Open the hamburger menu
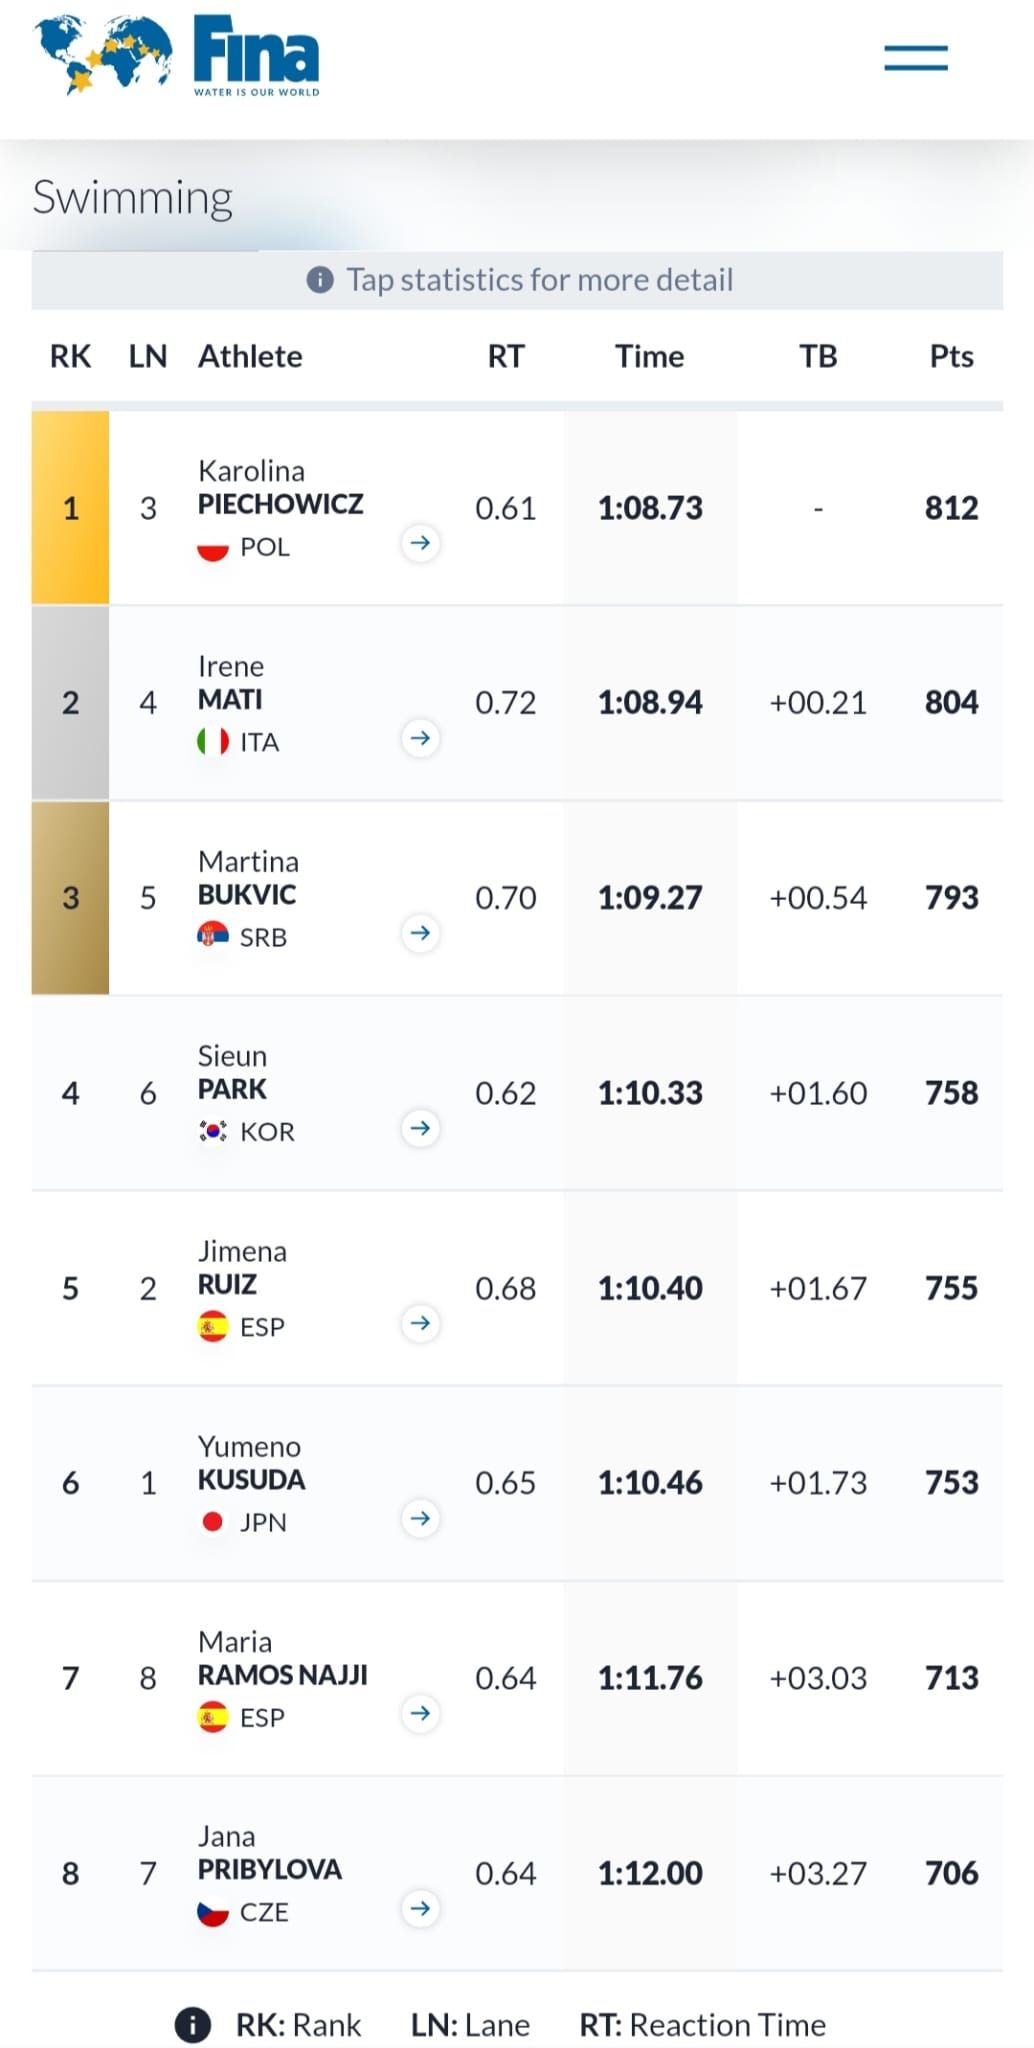 point(915,58)
